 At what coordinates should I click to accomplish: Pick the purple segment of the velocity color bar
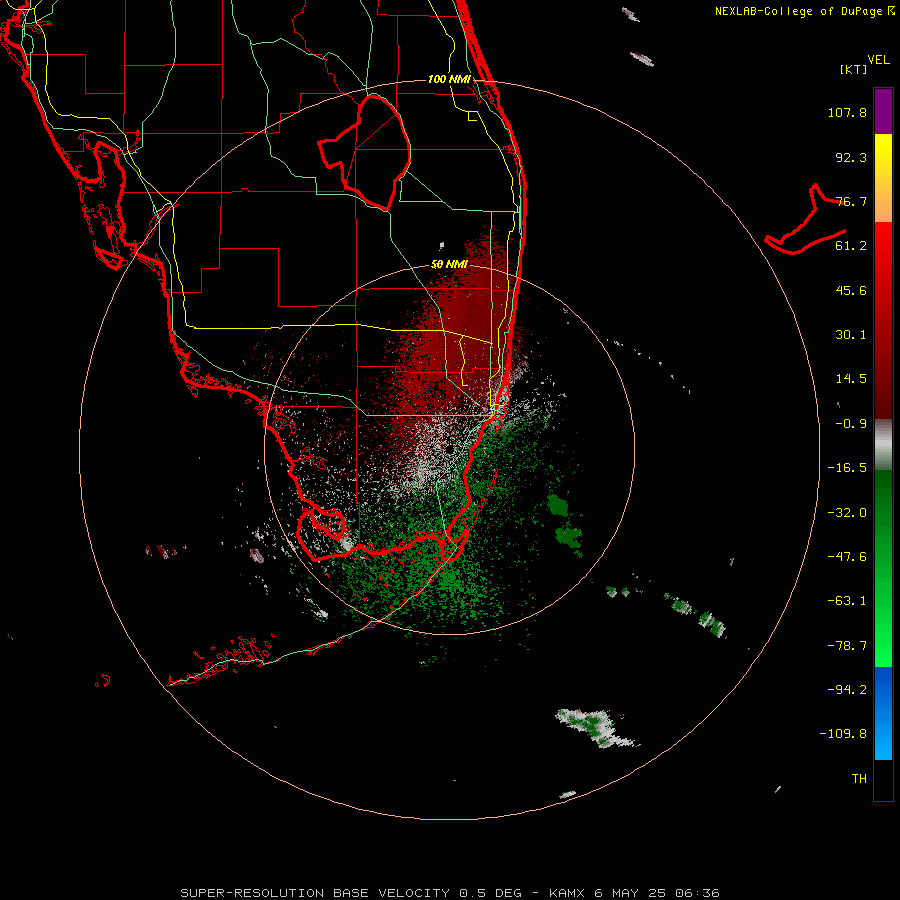tap(883, 111)
